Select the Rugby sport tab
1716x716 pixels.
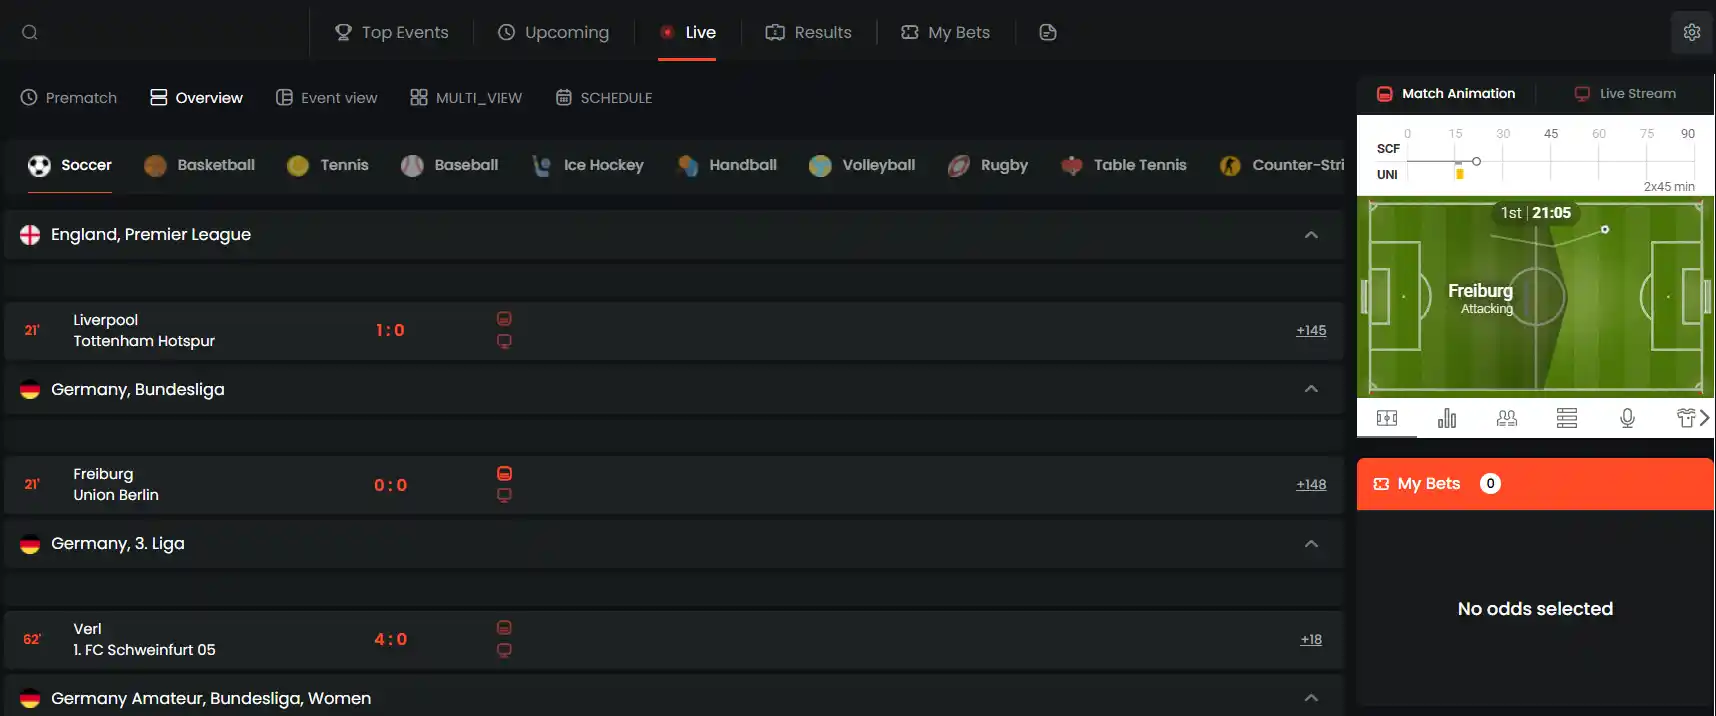click(988, 165)
